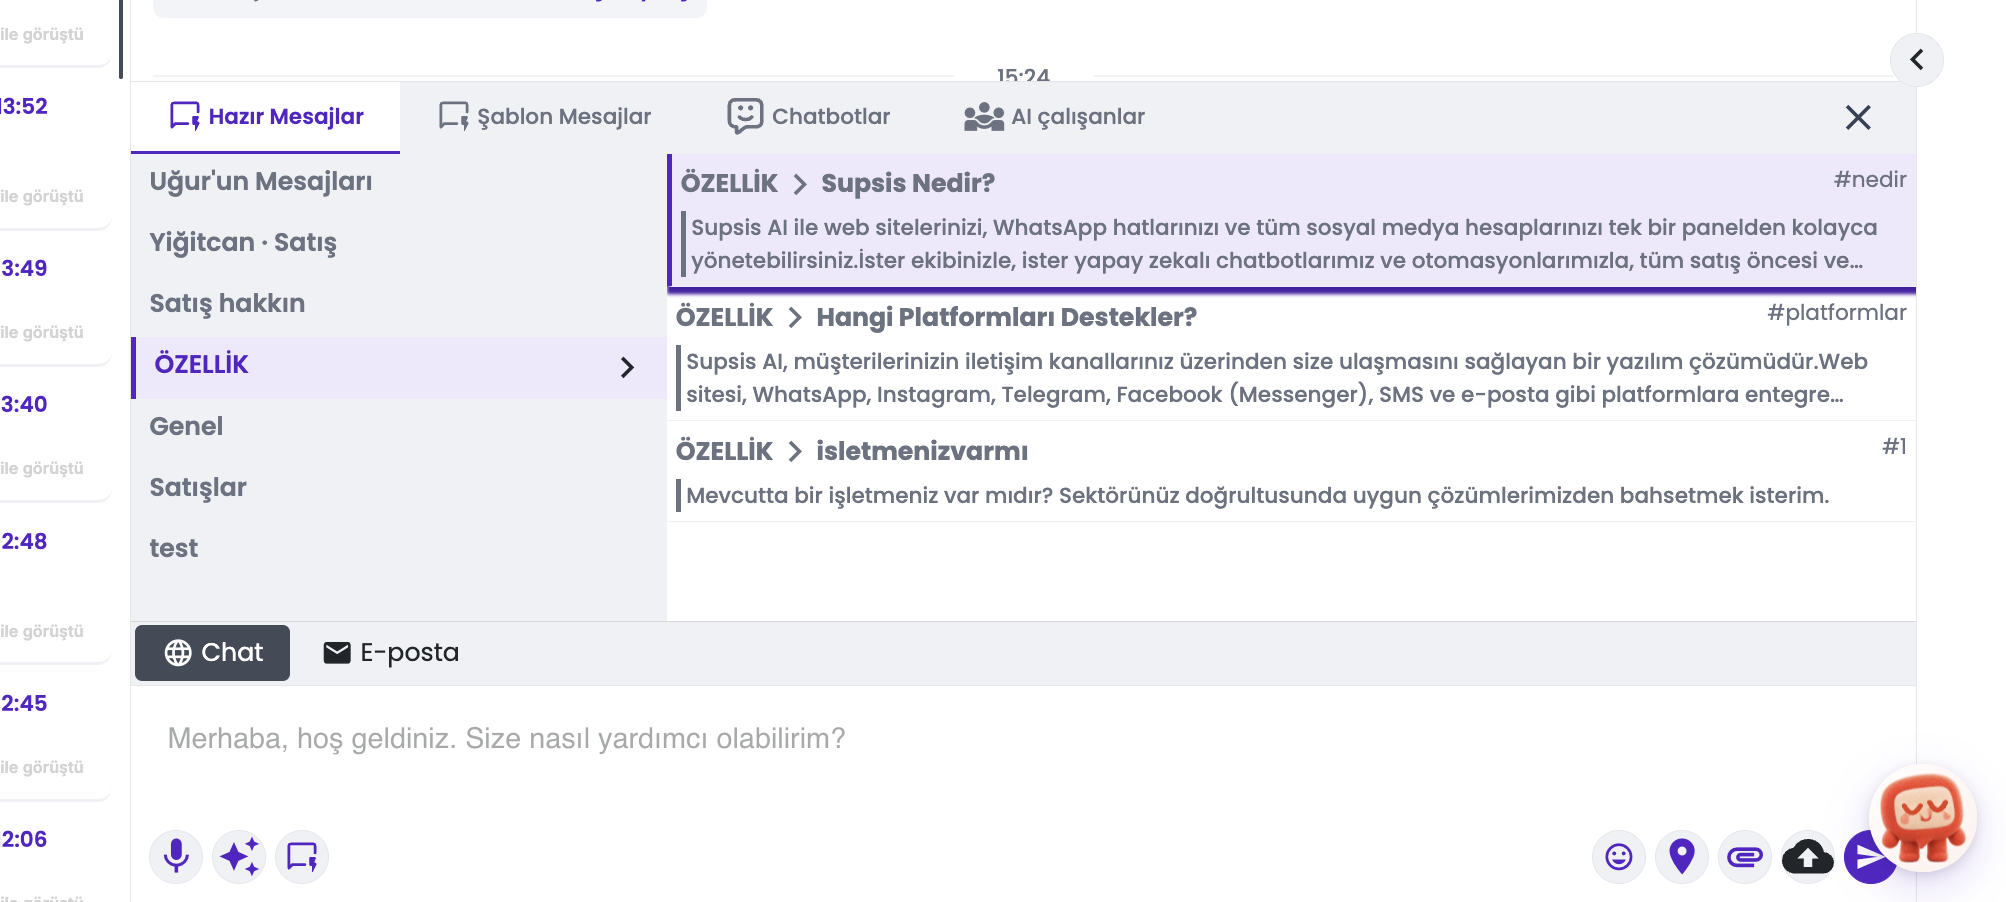2006x902 pixels.
Task: Open the Genel category
Action: (x=399, y=427)
